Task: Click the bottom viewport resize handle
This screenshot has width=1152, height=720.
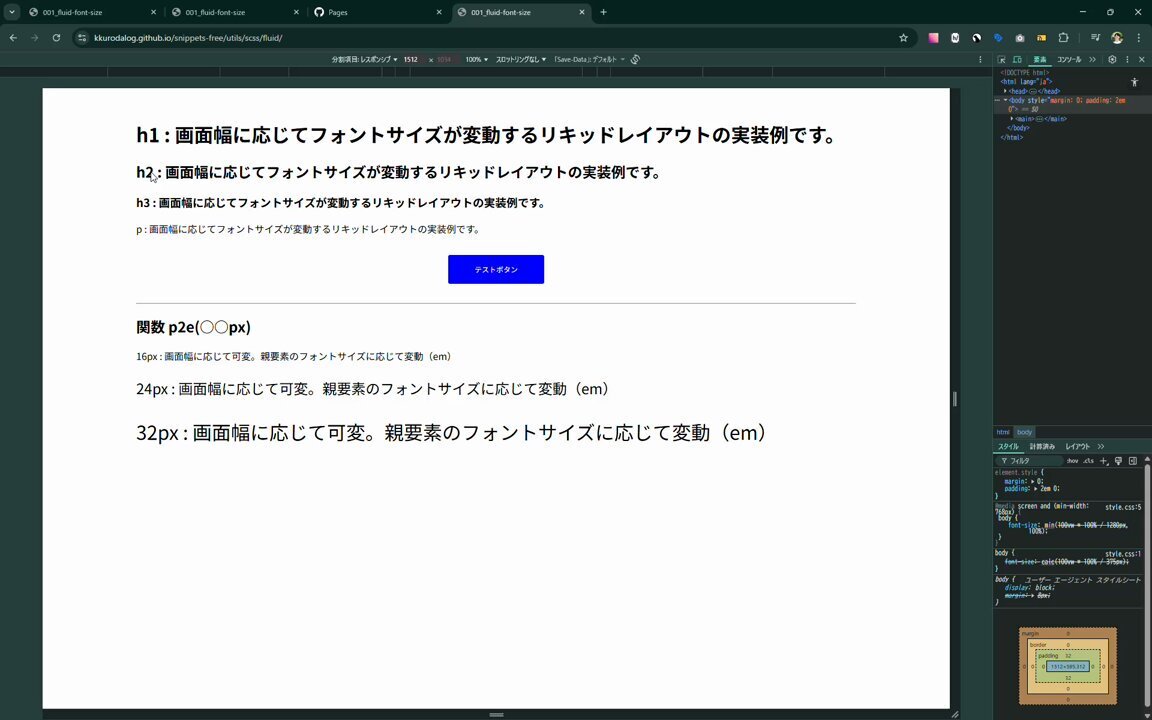Action: [x=496, y=714]
